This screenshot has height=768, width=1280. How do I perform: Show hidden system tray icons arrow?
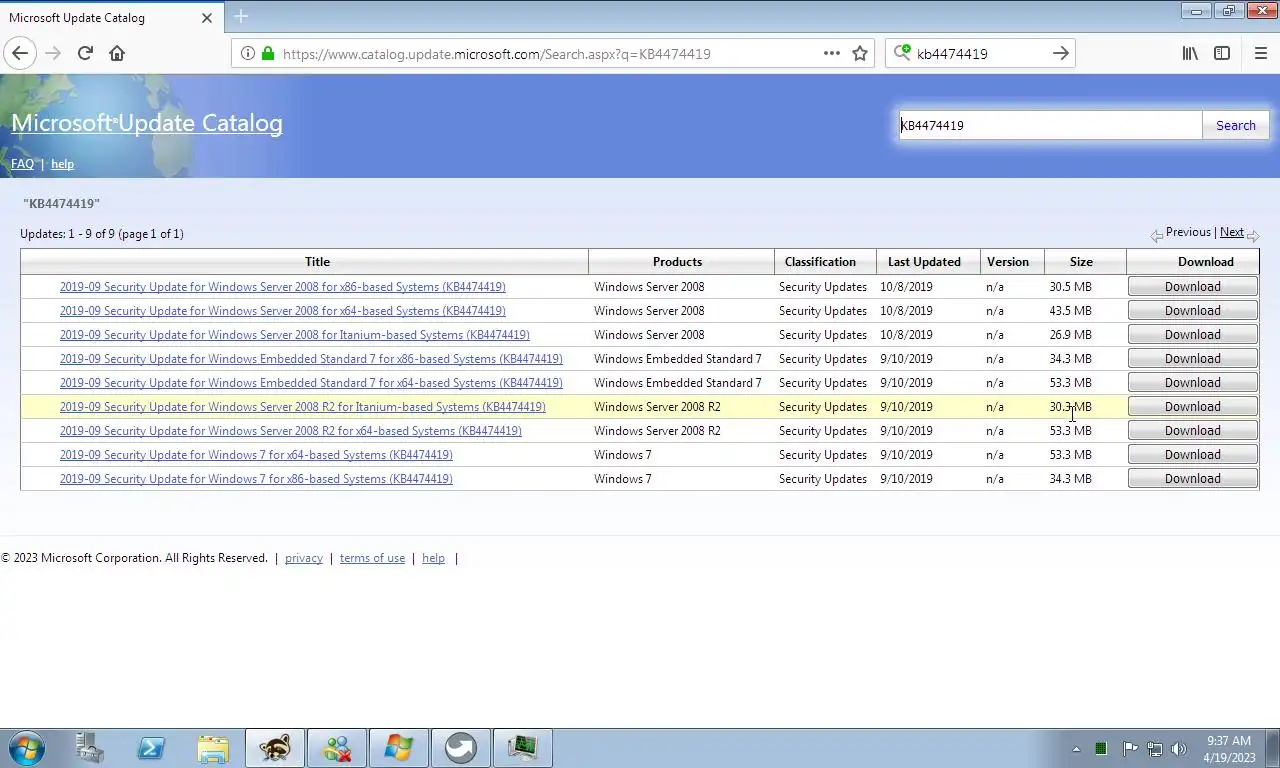pos(1076,748)
